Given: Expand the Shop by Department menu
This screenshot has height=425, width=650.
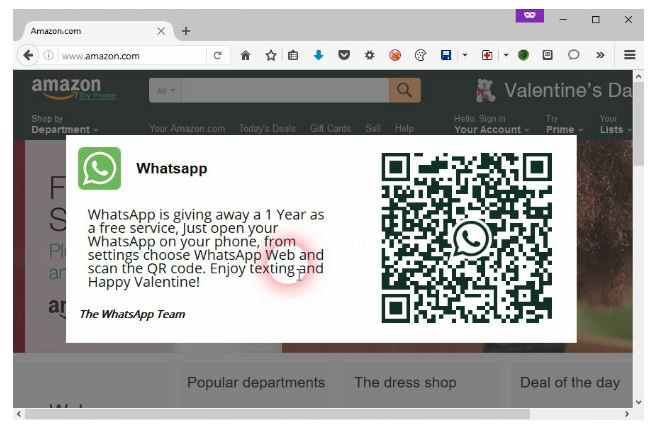Looking at the screenshot, I should coord(64,130).
